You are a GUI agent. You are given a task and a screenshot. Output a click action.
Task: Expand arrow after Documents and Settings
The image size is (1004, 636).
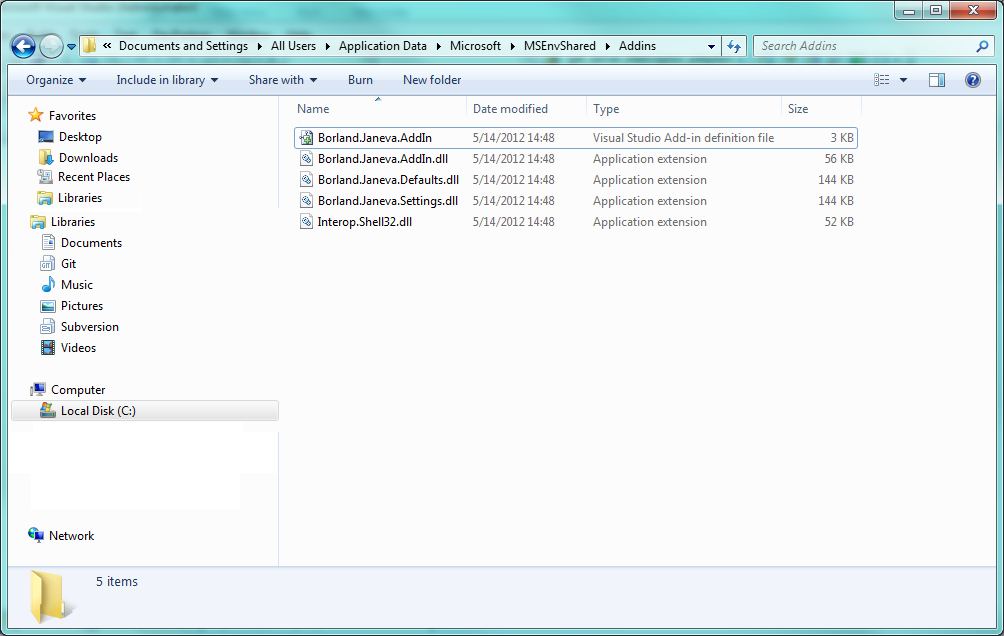(259, 46)
